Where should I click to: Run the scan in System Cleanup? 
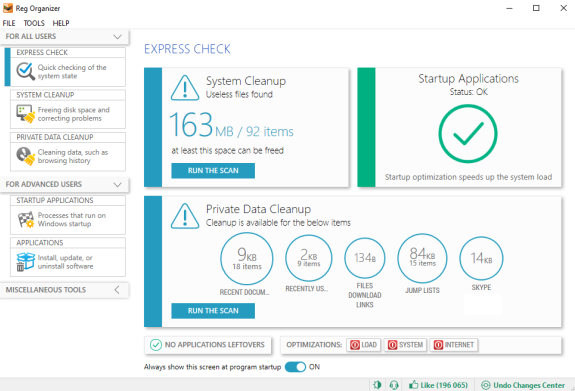(x=213, y=171)
